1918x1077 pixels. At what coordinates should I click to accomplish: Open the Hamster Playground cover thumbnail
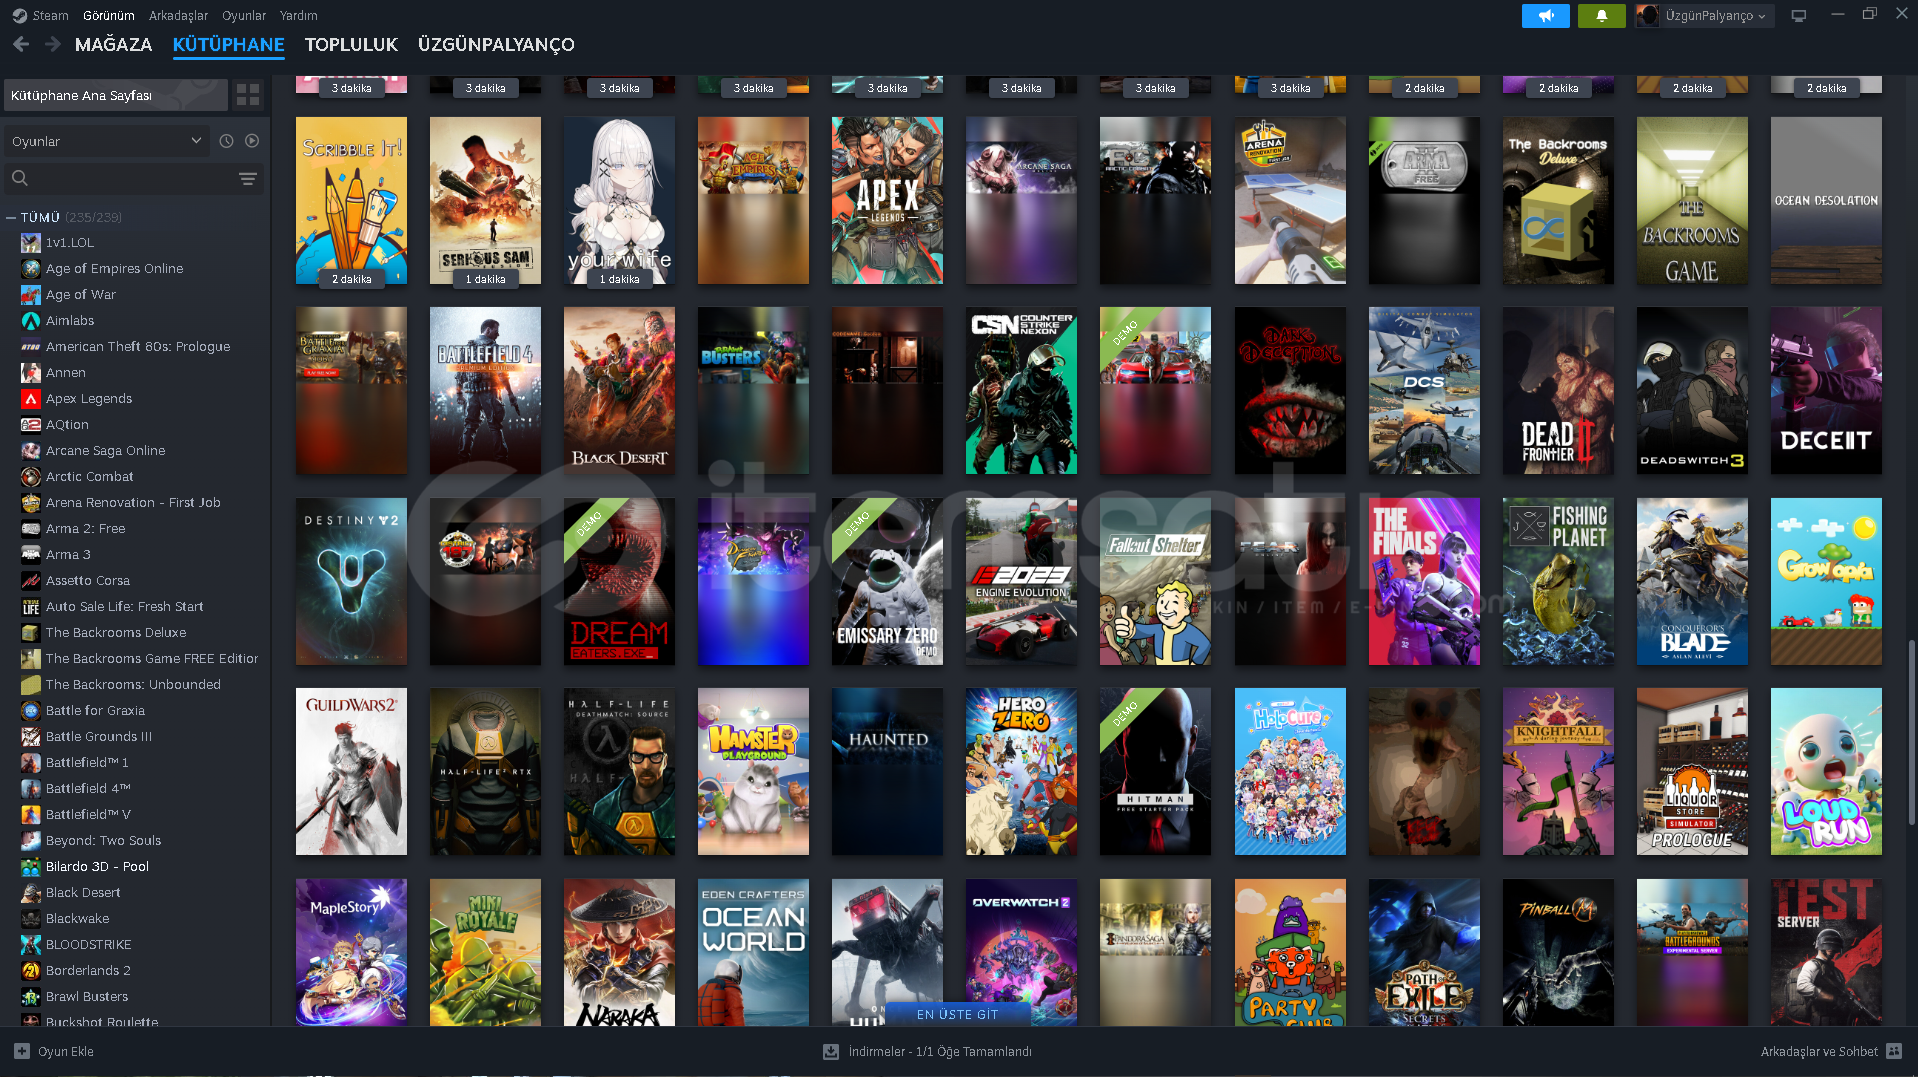(753, 771)
